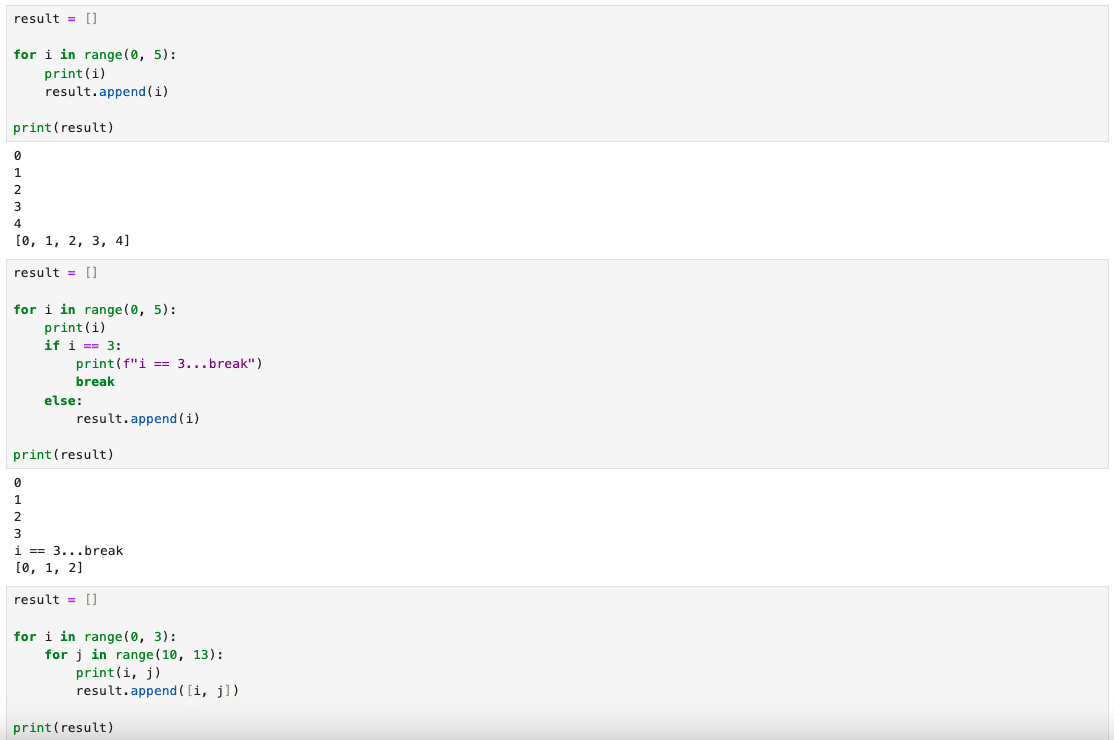Click the print(f"i == 3...break") statement
1114x740 pixels.
[169, 364]
